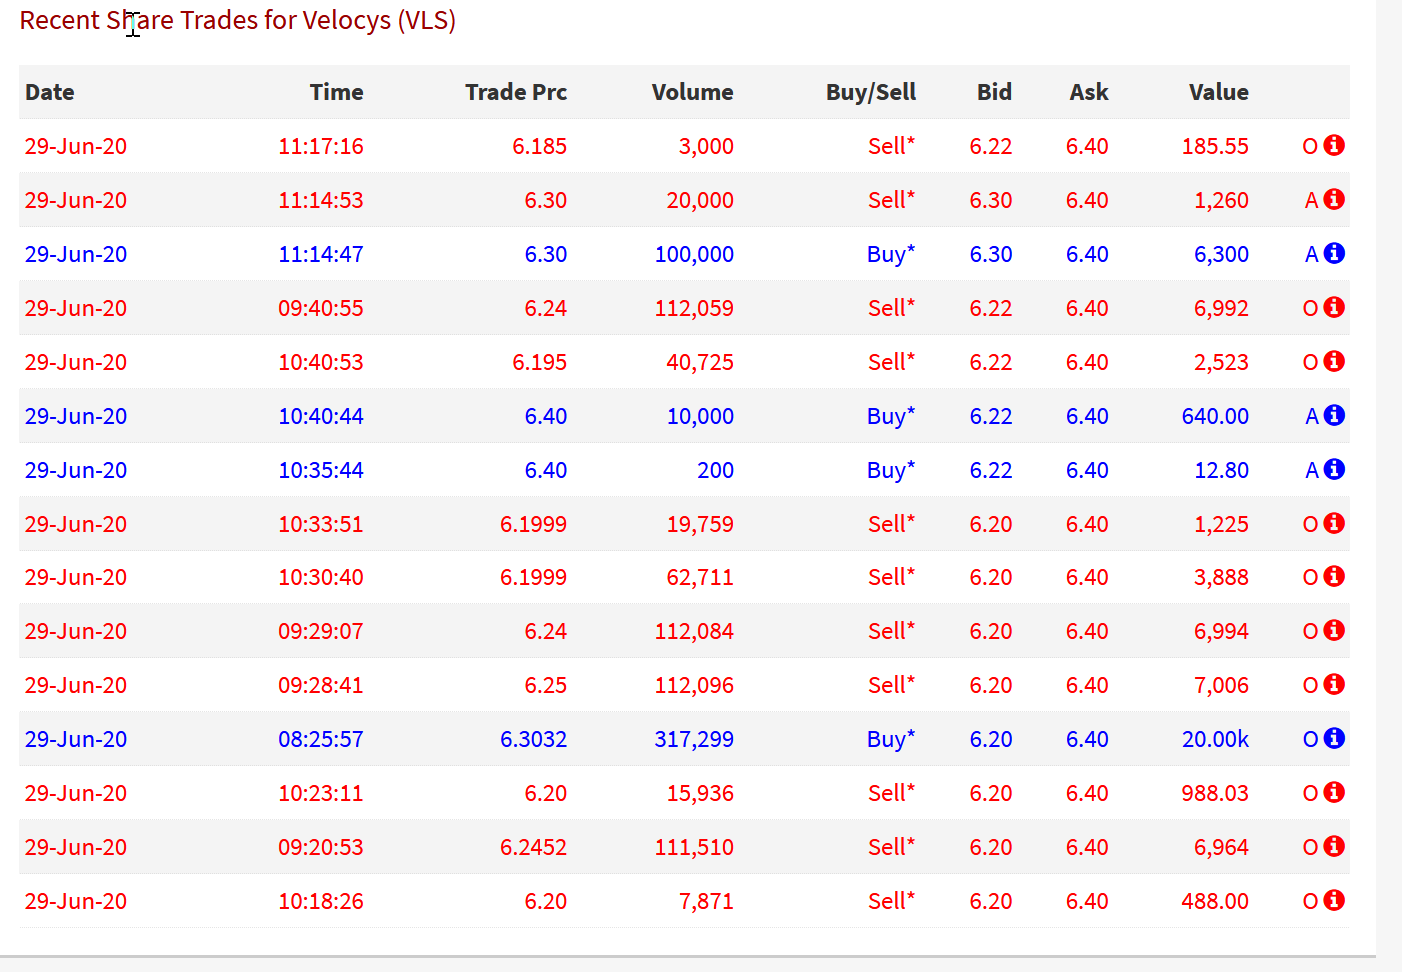Viewport: 1402px width, 972px height.
Task: Click time cell 08:25:57
Action: (x=320, y=739)
